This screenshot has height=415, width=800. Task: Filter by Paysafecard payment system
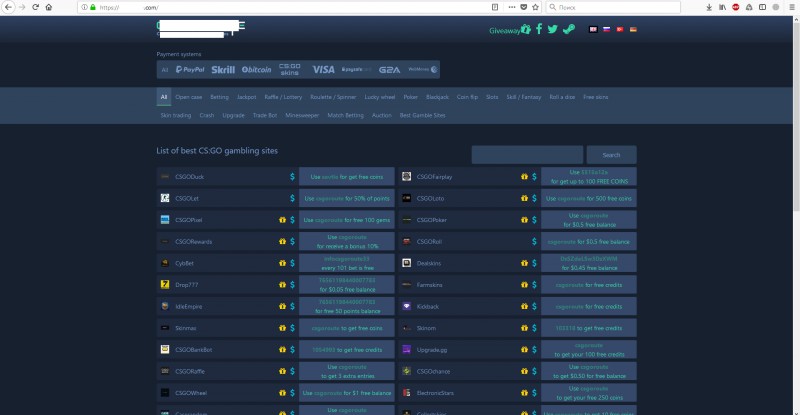pyautogui.click(x=356, y=69)
